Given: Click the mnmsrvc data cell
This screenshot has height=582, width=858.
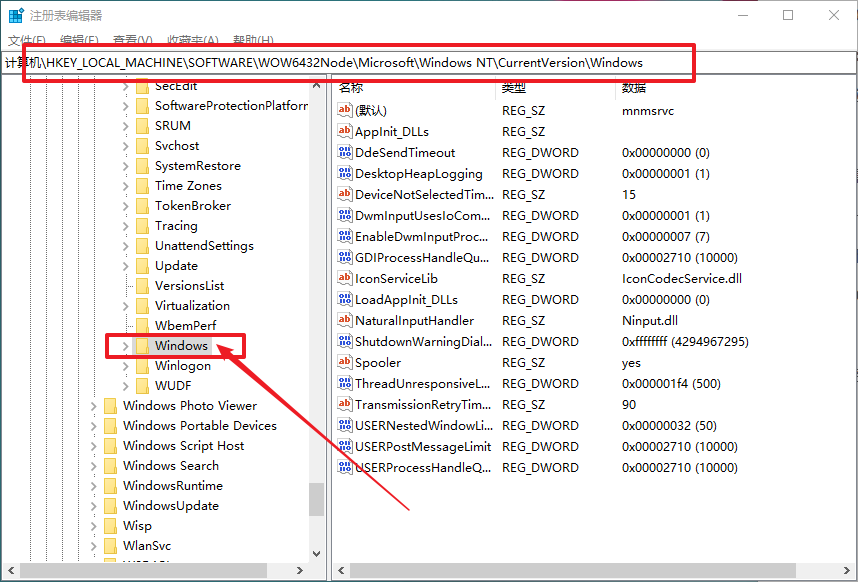Looking at the screenshot, I should tap(648, 110).
